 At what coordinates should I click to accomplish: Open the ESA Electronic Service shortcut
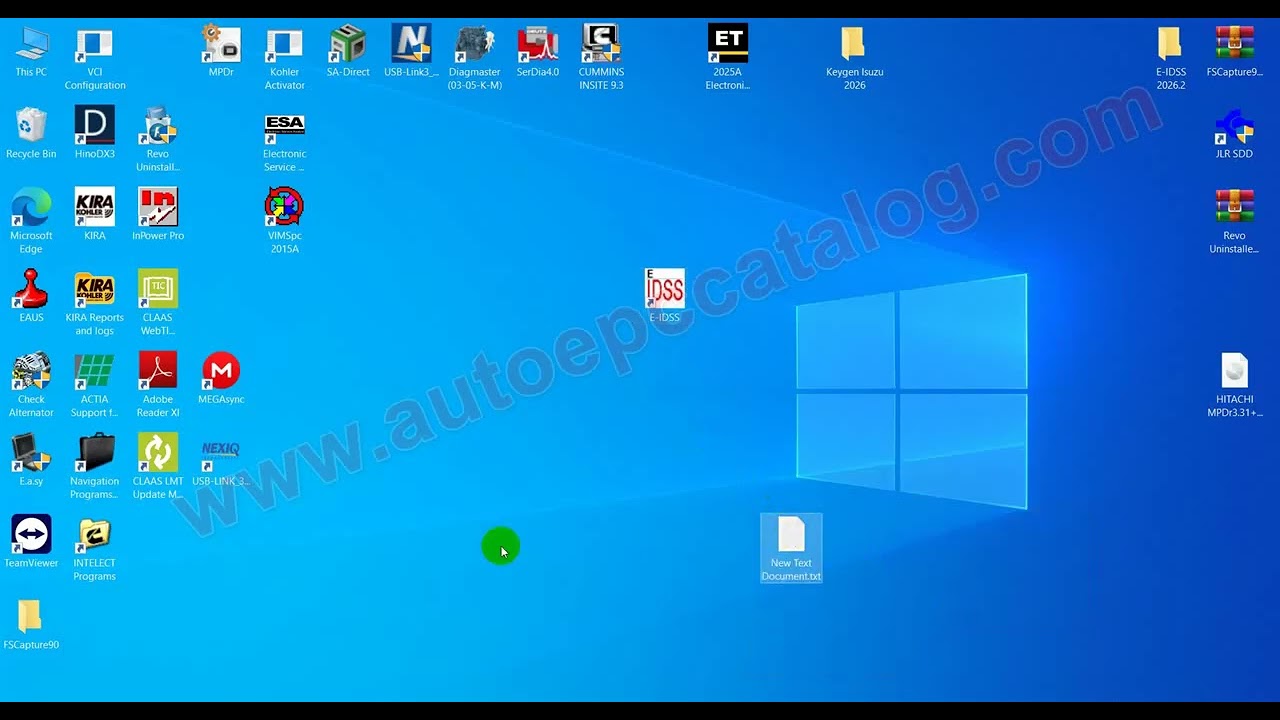click(x=285, y=140)
